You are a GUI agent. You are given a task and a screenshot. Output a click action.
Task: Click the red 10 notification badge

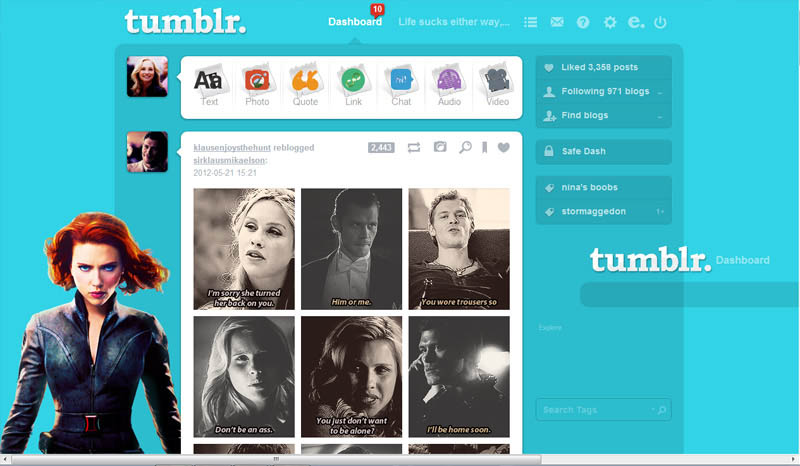click(377, 9)
